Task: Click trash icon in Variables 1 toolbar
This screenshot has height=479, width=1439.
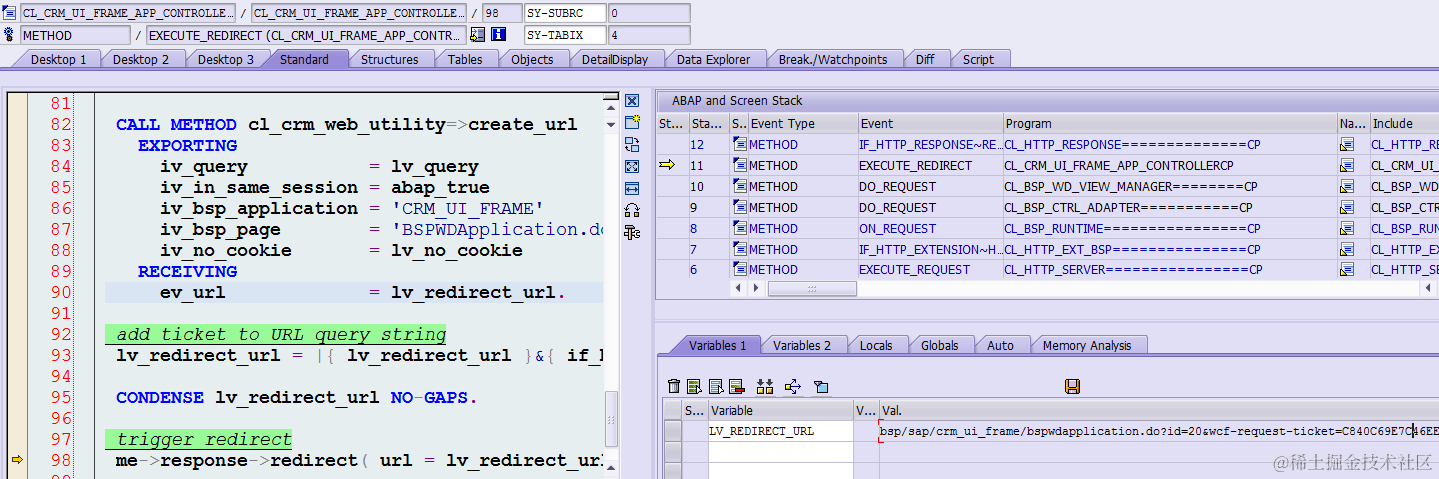Action: tap(674, 386)
